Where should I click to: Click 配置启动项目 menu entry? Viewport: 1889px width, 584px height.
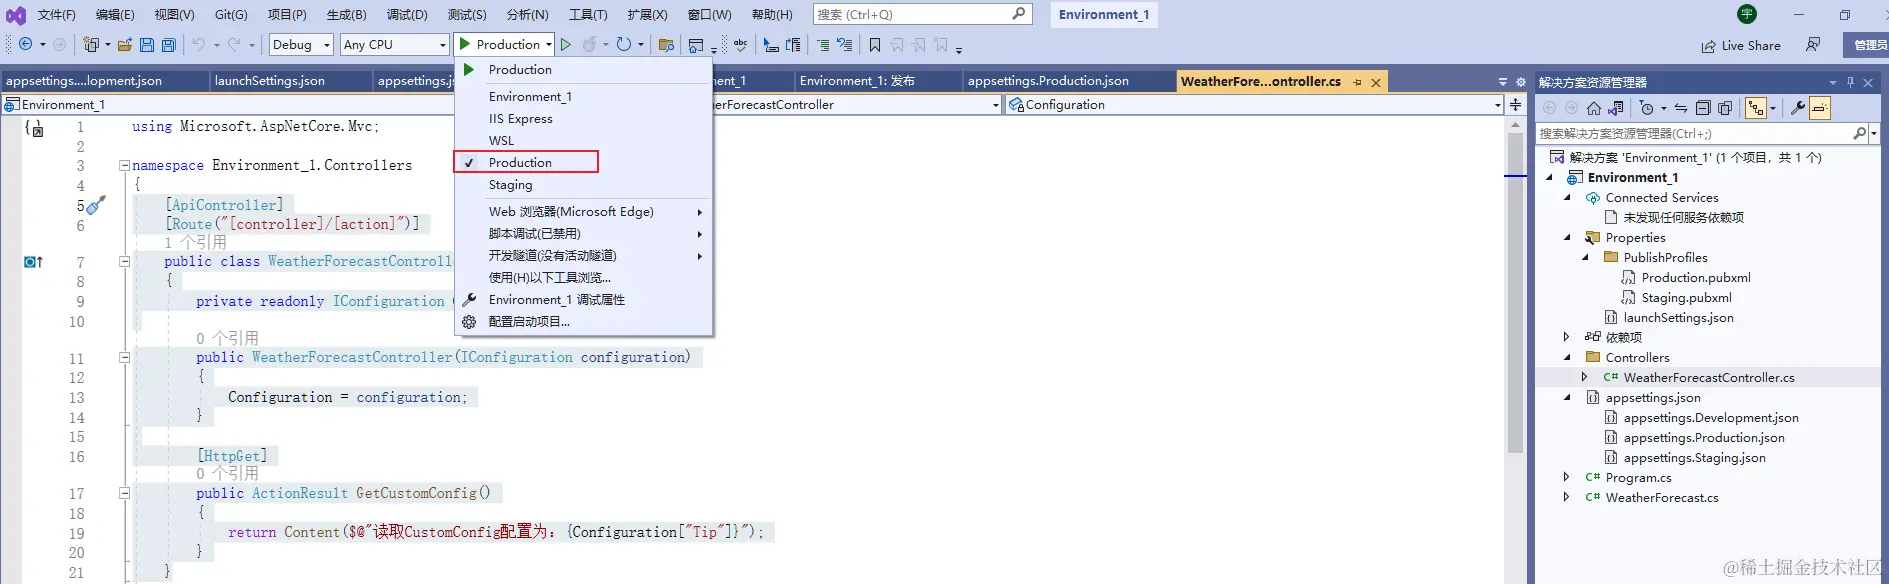pos(582,322)
